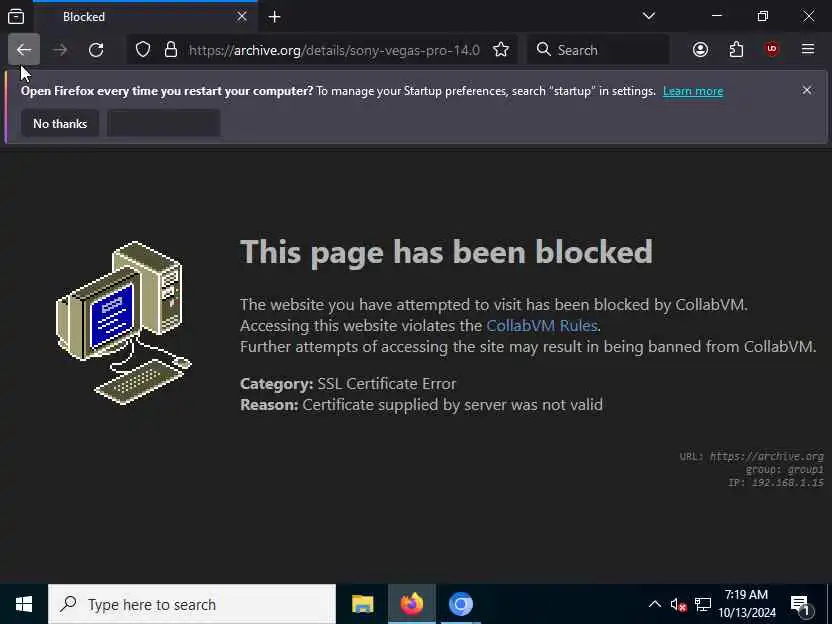This screenshot has height=624, width=832.
Task: Click the blank button beside No thanks
Action: (163, 124)
